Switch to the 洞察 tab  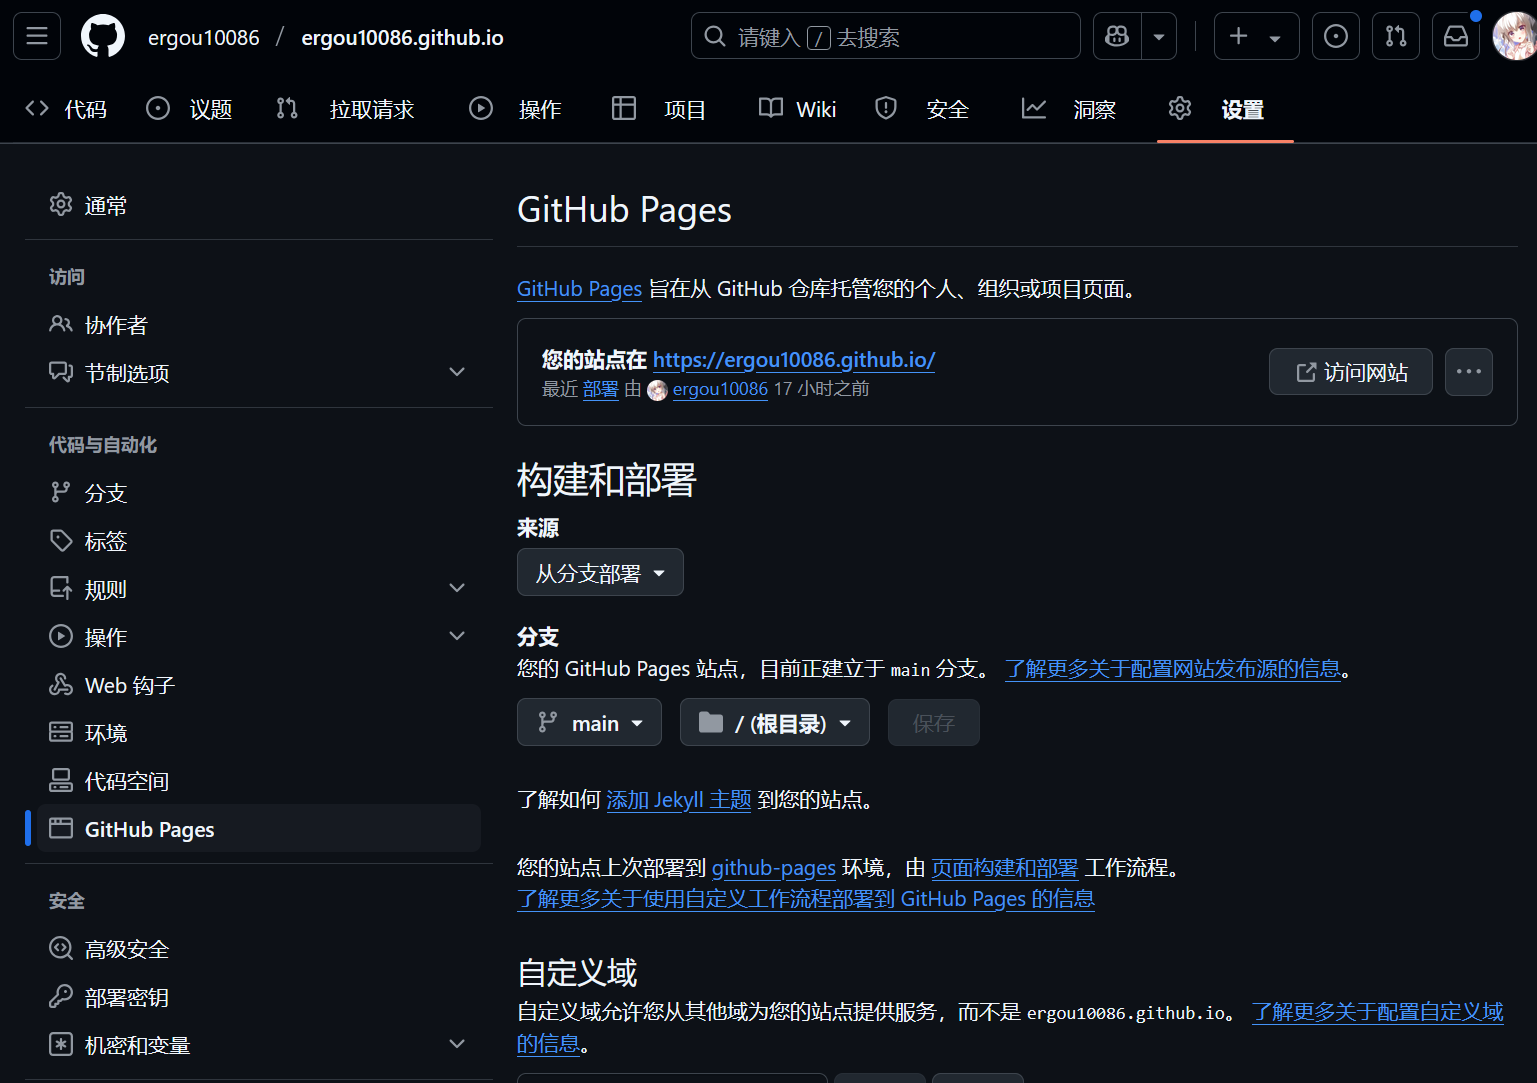(1068, 109)
